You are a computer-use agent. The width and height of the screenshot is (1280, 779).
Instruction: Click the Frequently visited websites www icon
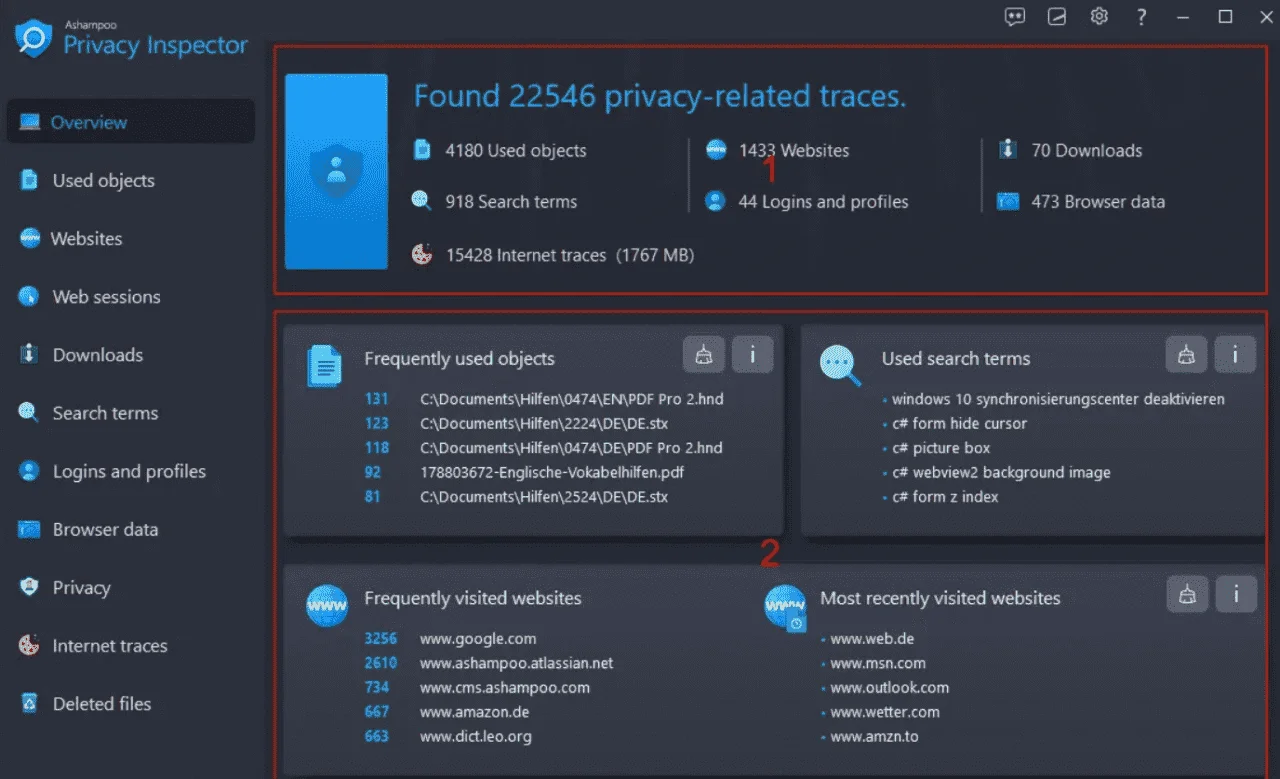coord(327,606)
